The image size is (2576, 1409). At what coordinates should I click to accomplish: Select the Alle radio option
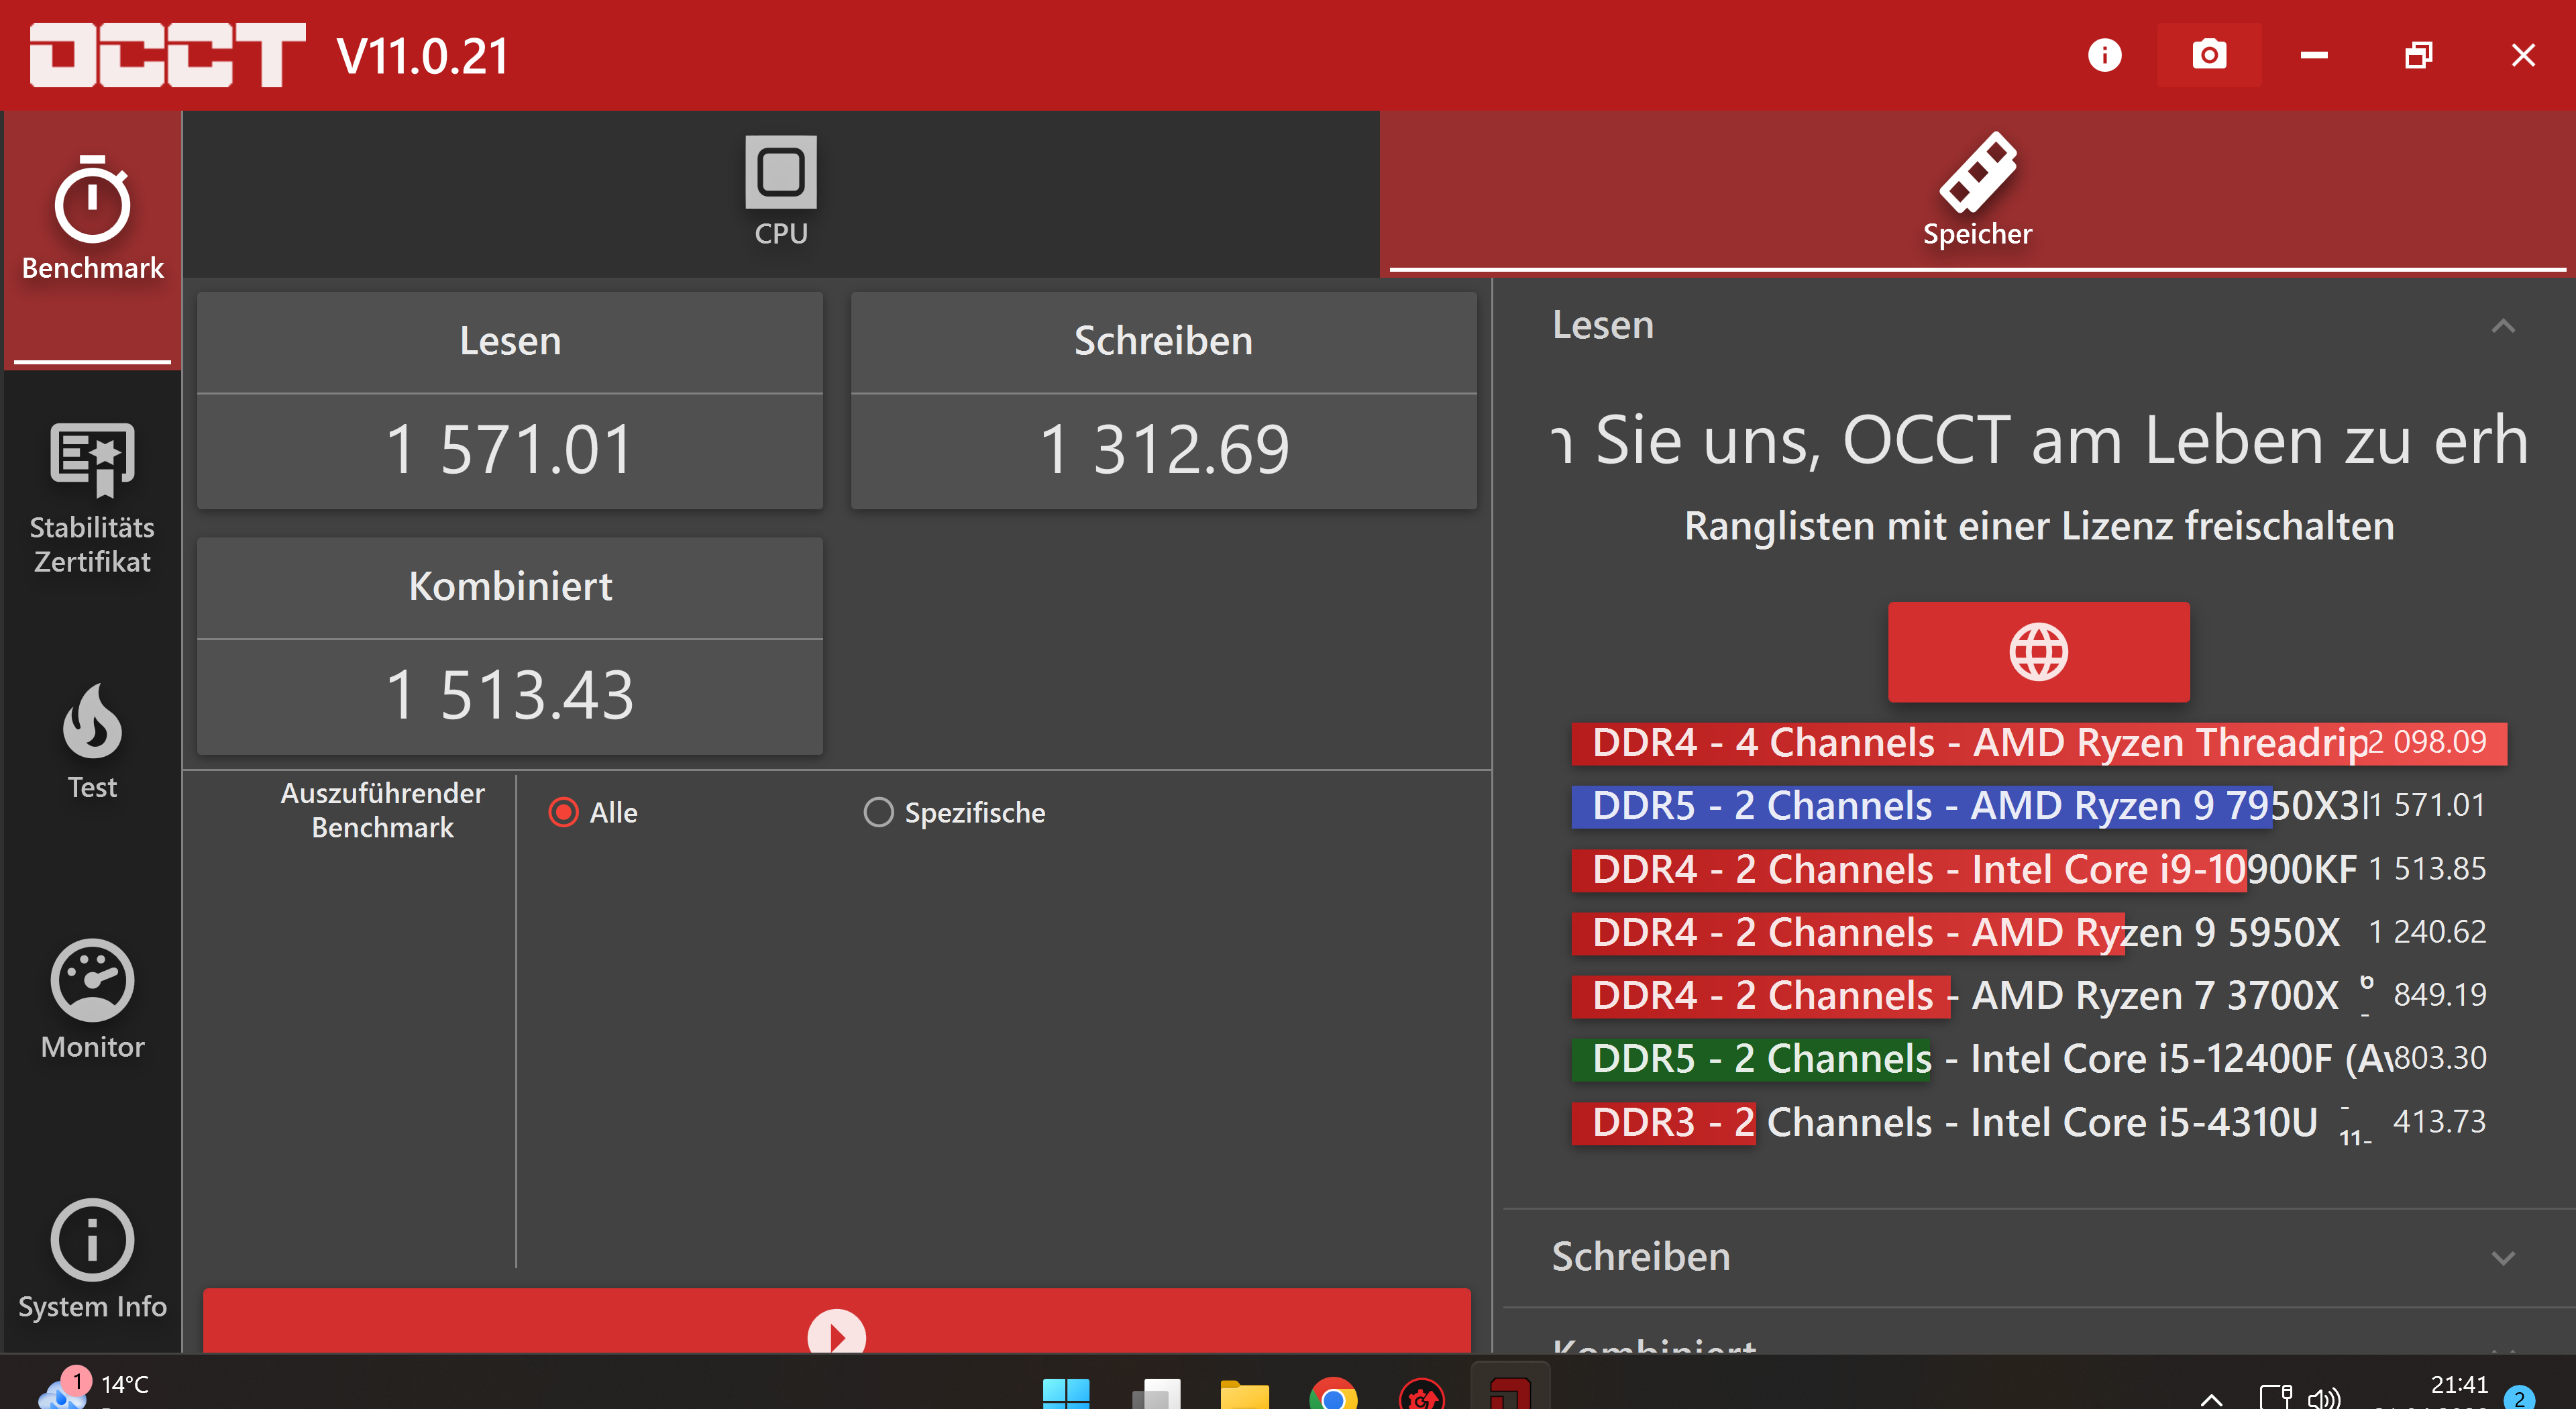coord(564,812)
